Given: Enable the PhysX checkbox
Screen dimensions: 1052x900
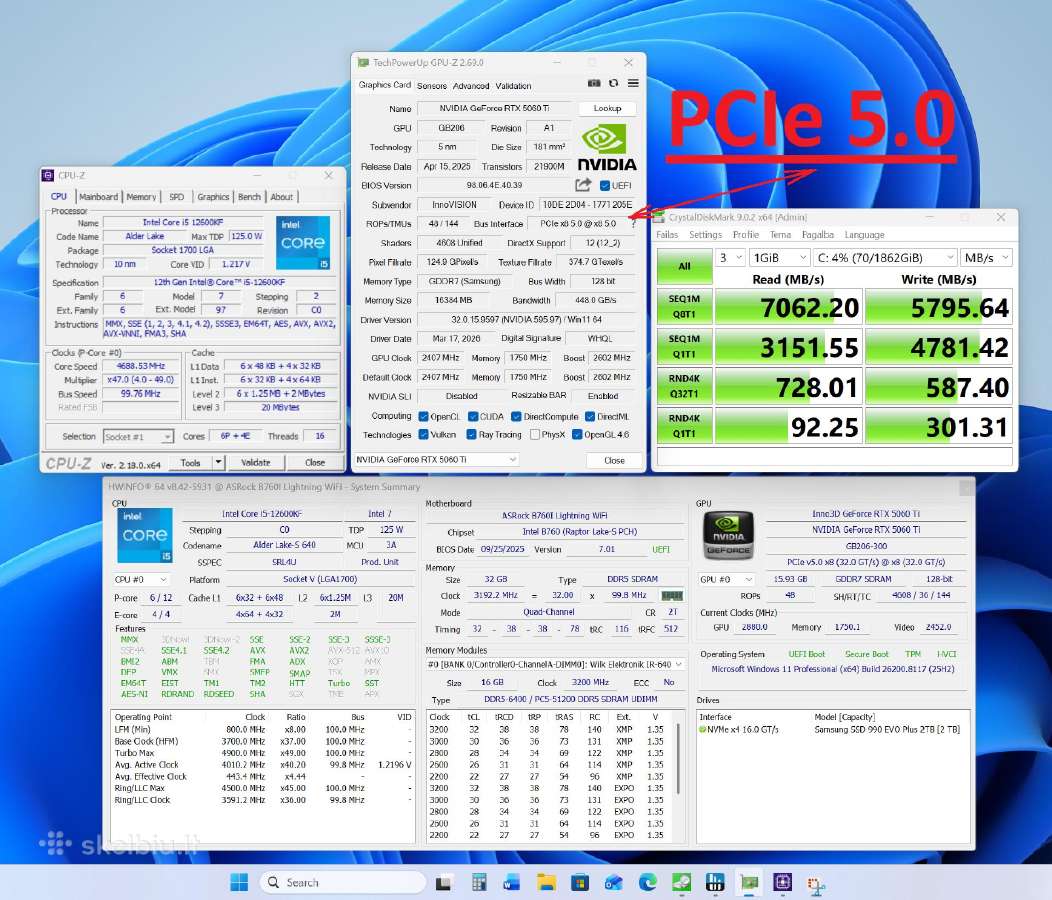Looking at the screenshot, I should [535, 434].
